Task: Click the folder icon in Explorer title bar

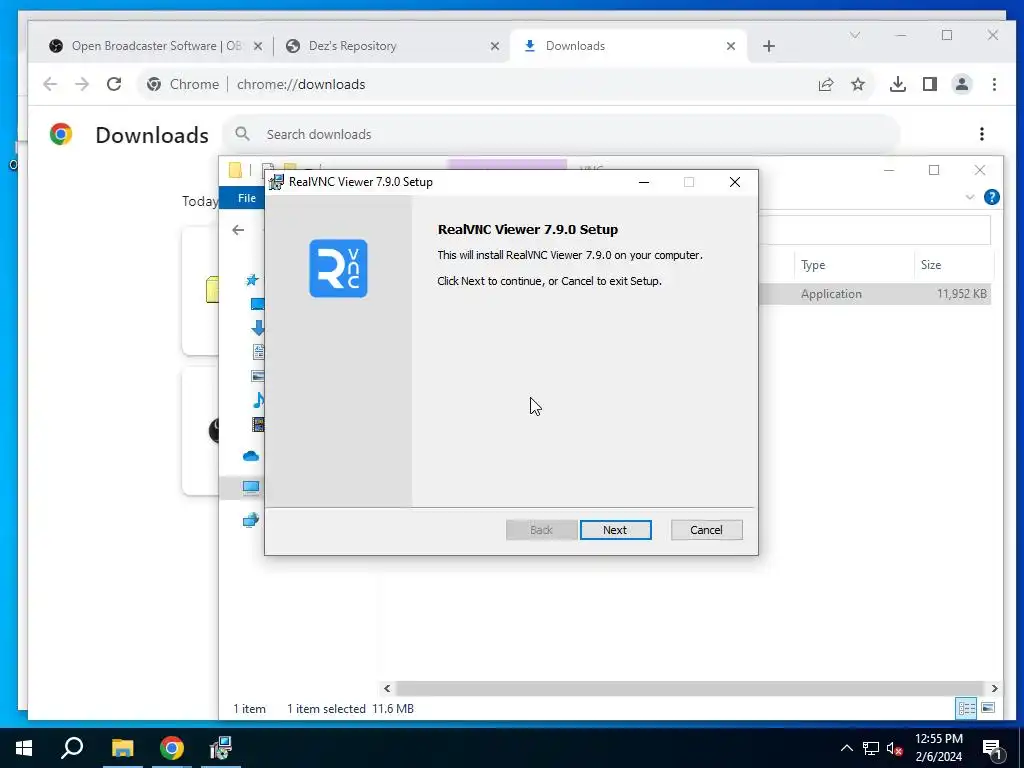Action: click(x=236, y=170)
